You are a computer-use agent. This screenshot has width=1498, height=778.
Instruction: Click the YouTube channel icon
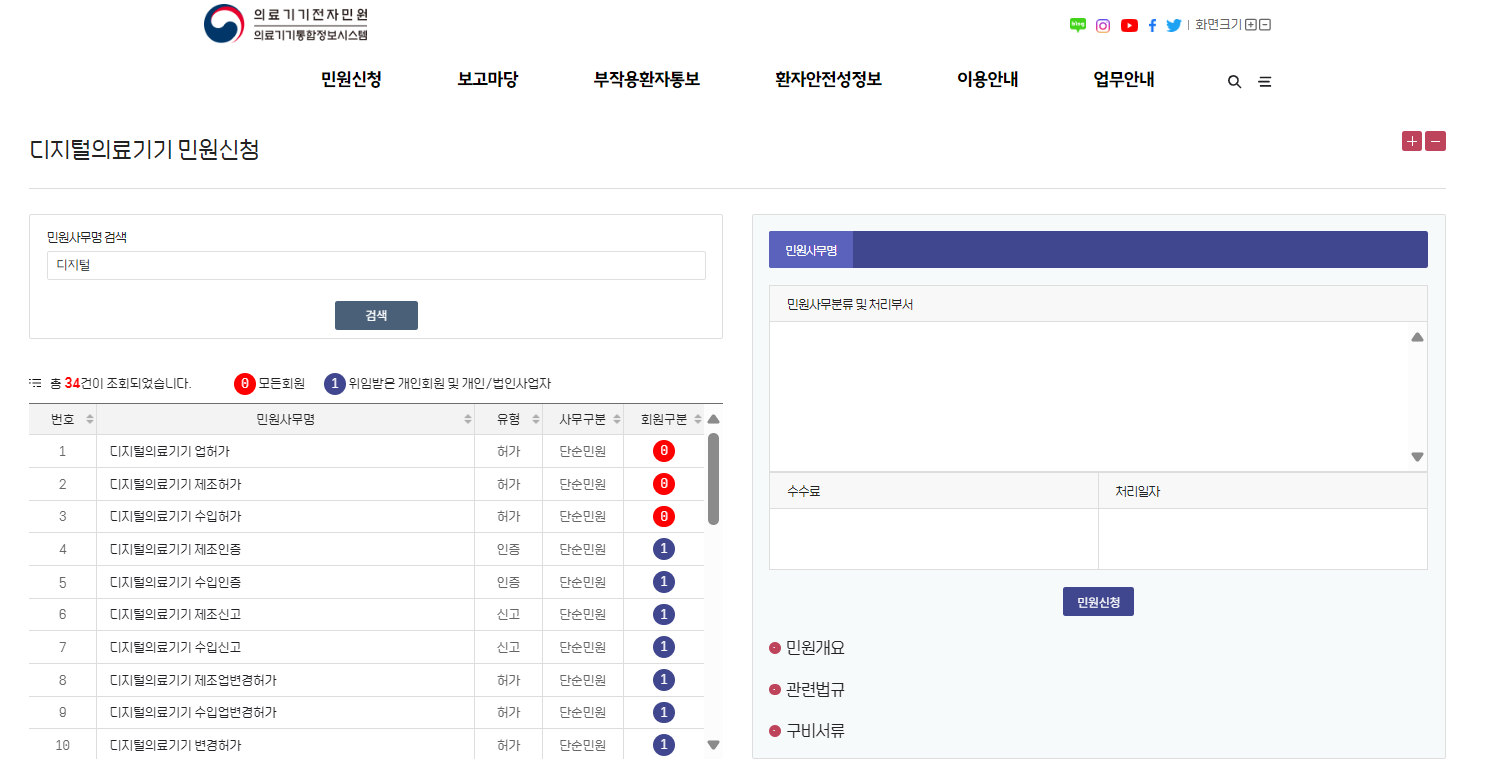[x=1129, y=24]
